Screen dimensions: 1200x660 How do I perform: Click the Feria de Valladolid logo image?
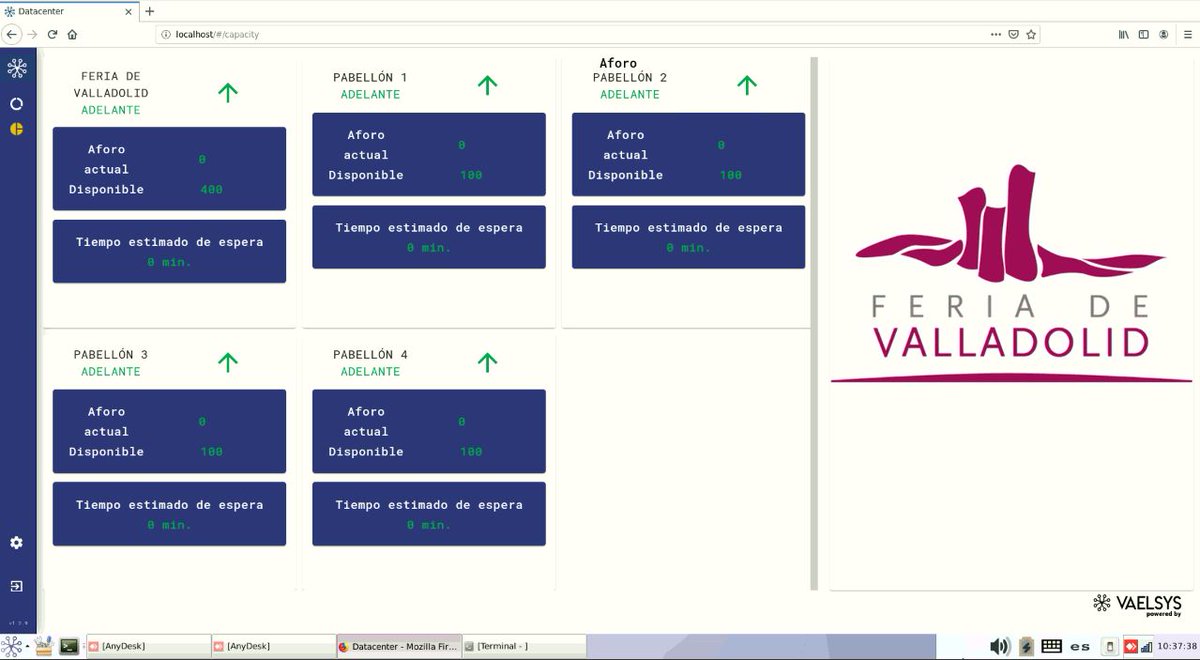click(x=1010, y=272)
